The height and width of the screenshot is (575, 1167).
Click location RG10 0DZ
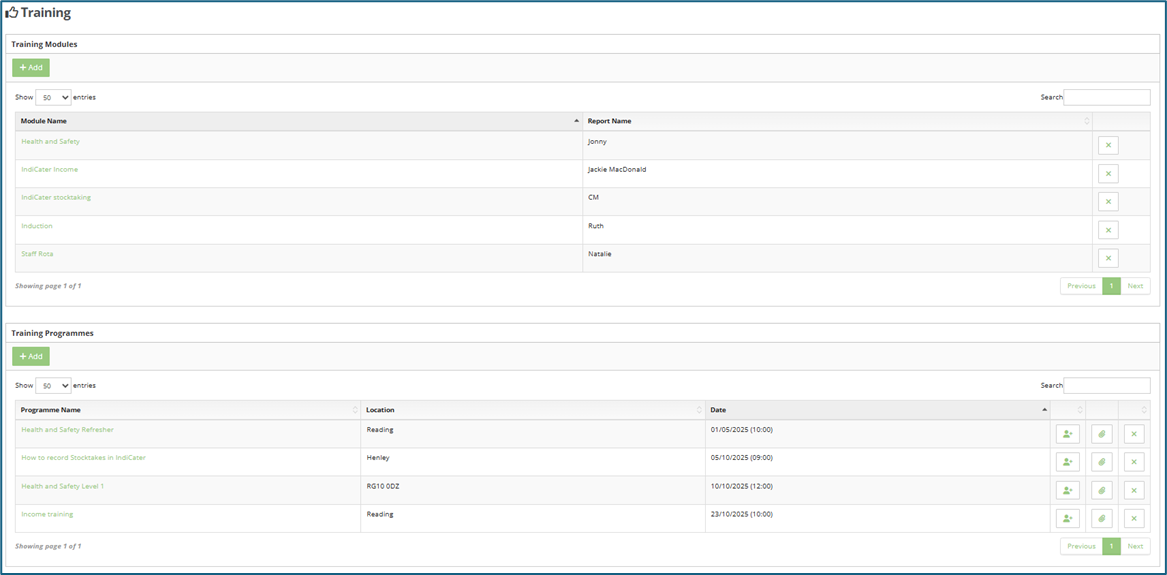(x=383, y=486)
